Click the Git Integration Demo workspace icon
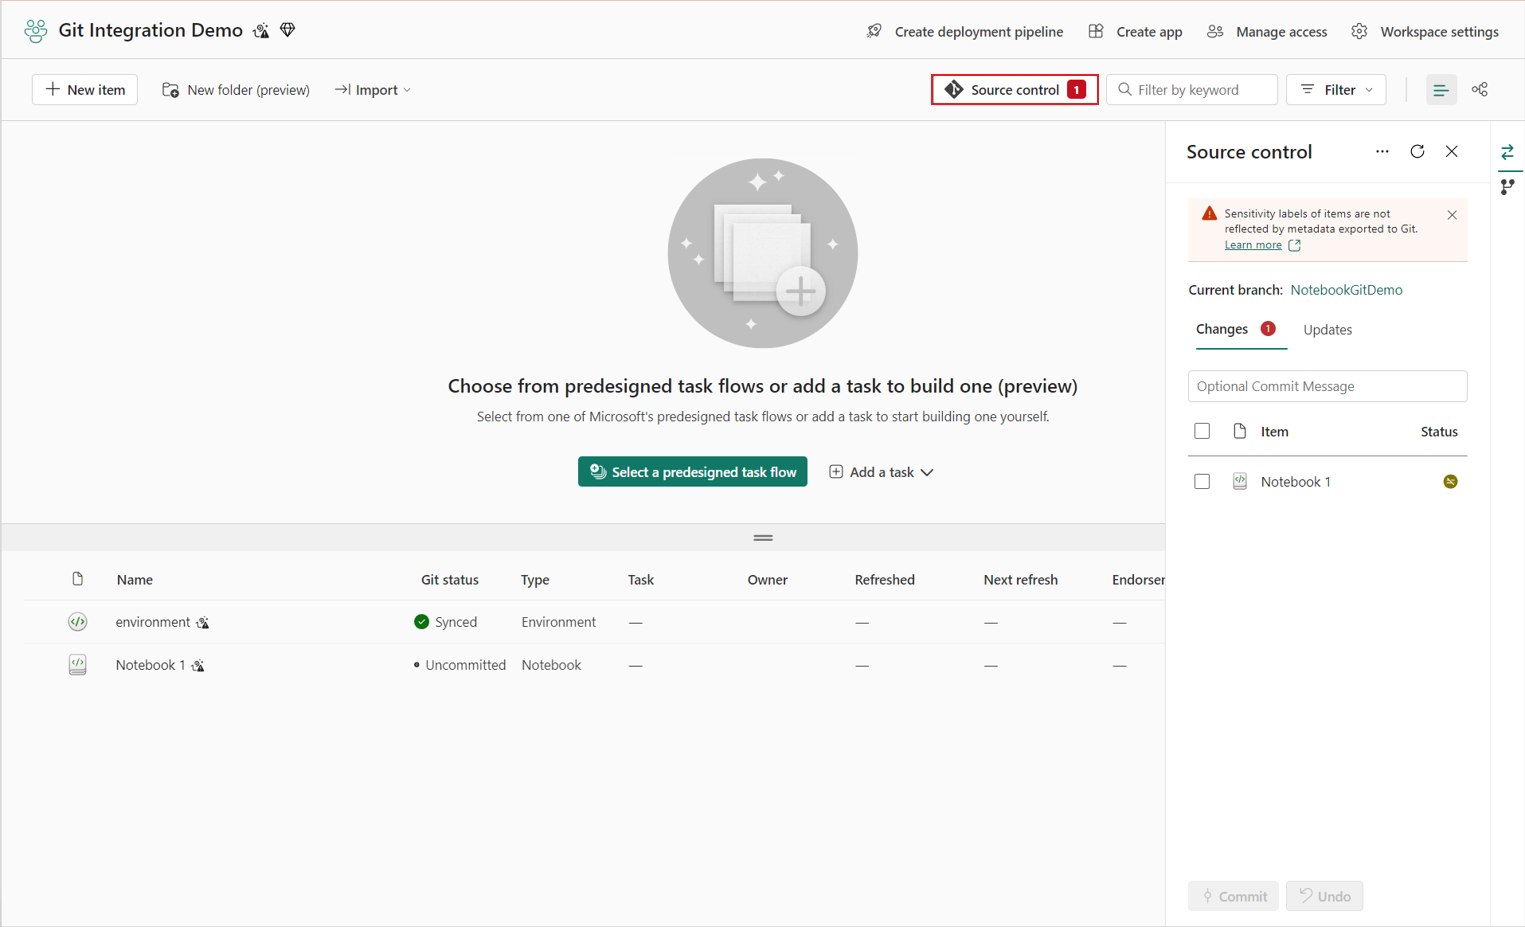1525x927 pixels. pos(36,31)
